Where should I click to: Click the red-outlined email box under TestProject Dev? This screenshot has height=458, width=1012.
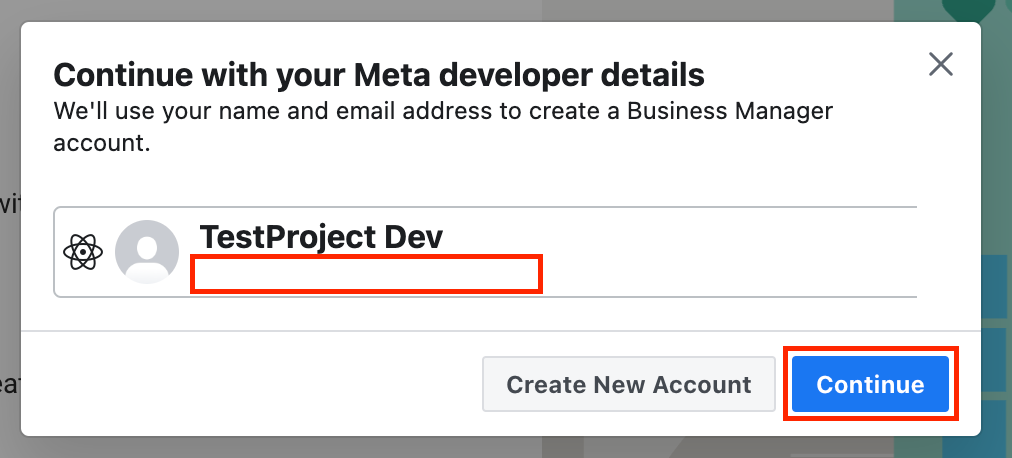(x=366, y=275)
